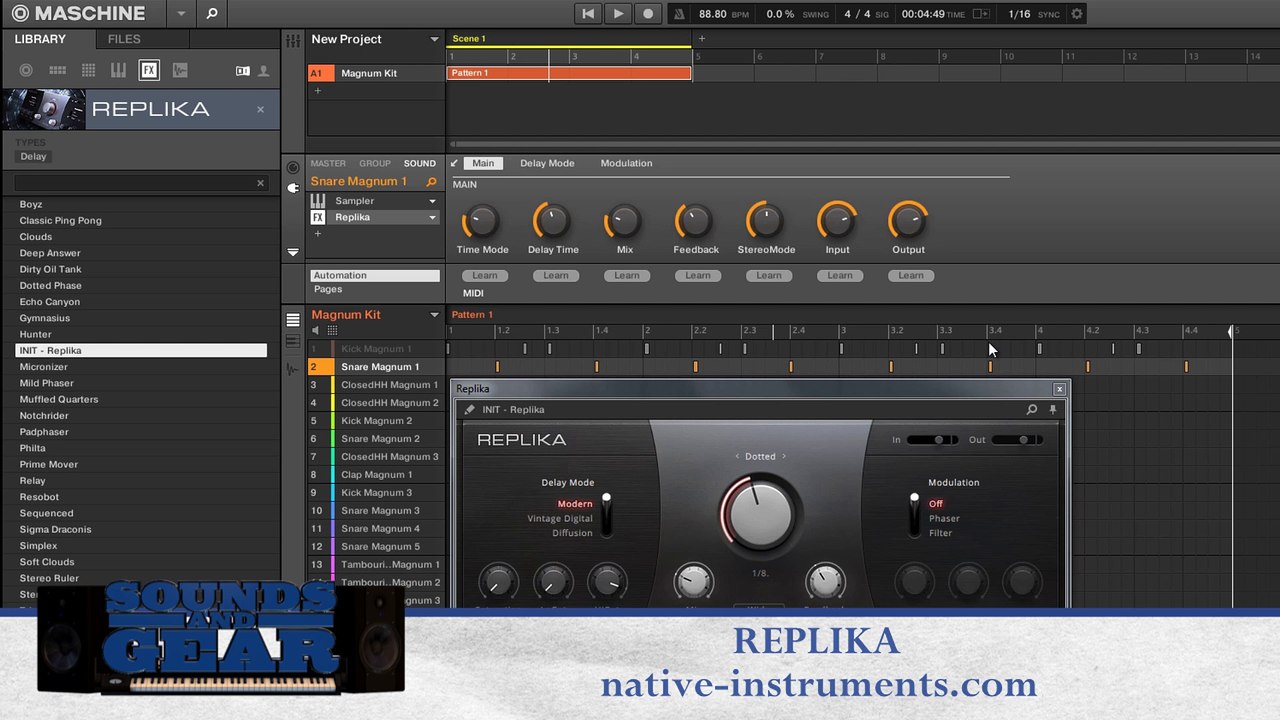Switch to pattern editor group view icon

[x=293, y=321]
